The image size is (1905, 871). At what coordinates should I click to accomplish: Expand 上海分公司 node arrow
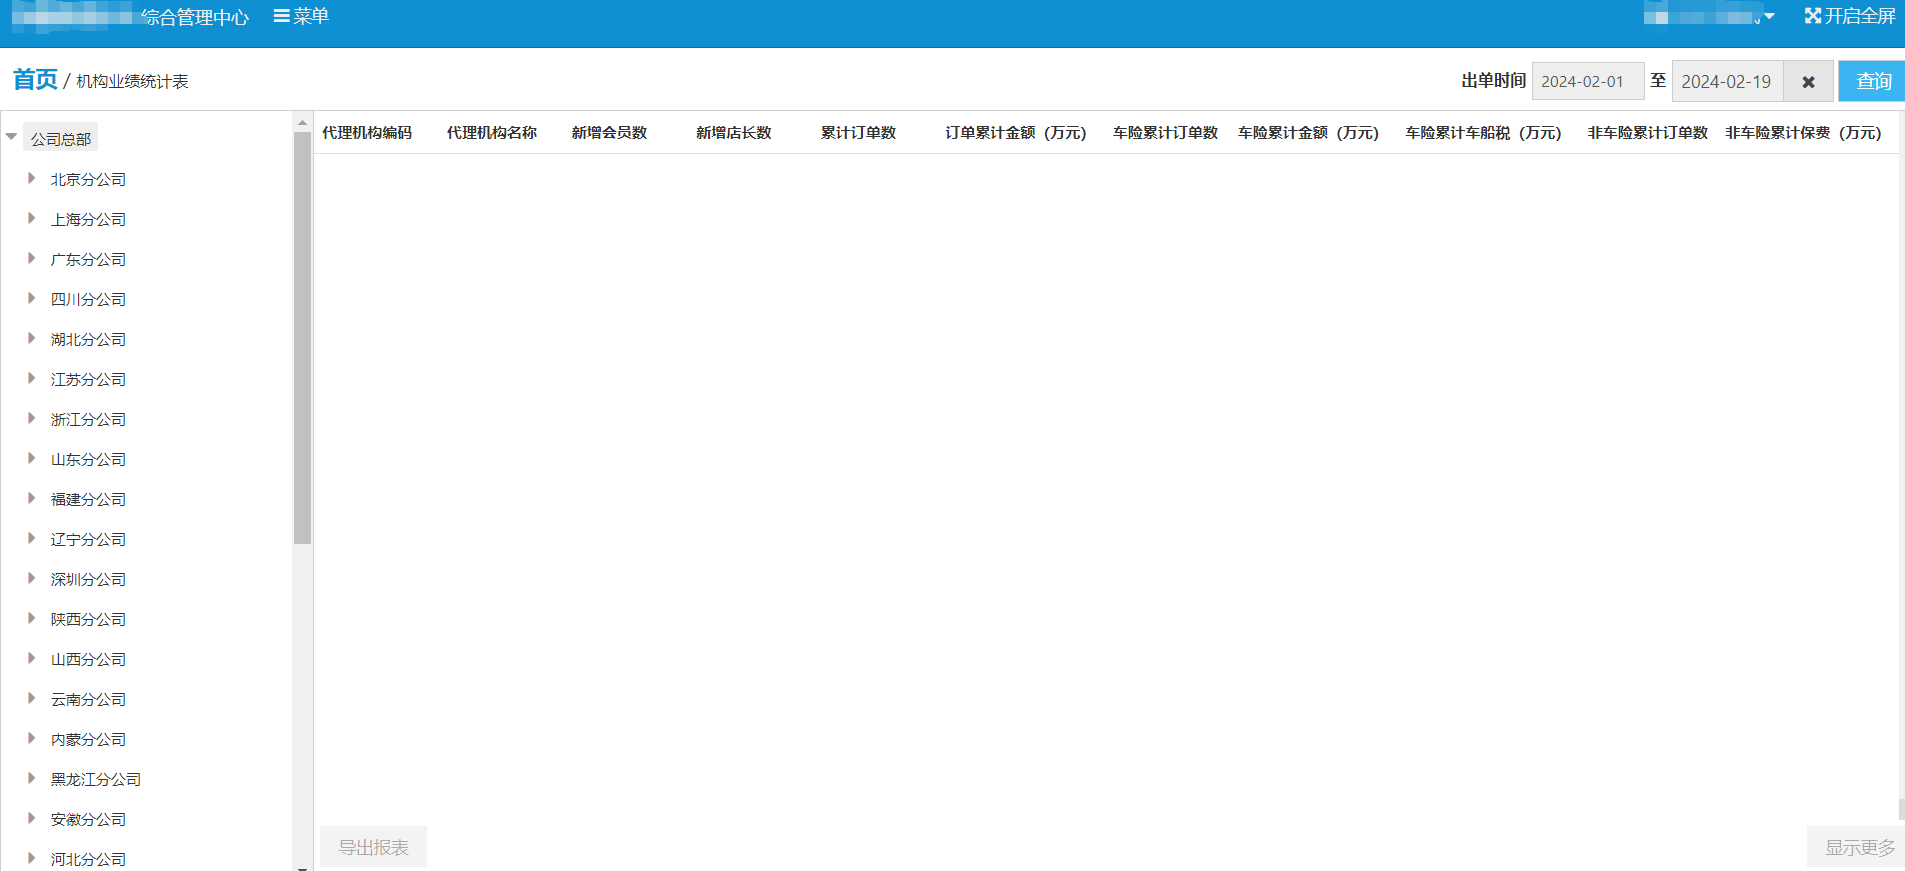tap(31, 218)
